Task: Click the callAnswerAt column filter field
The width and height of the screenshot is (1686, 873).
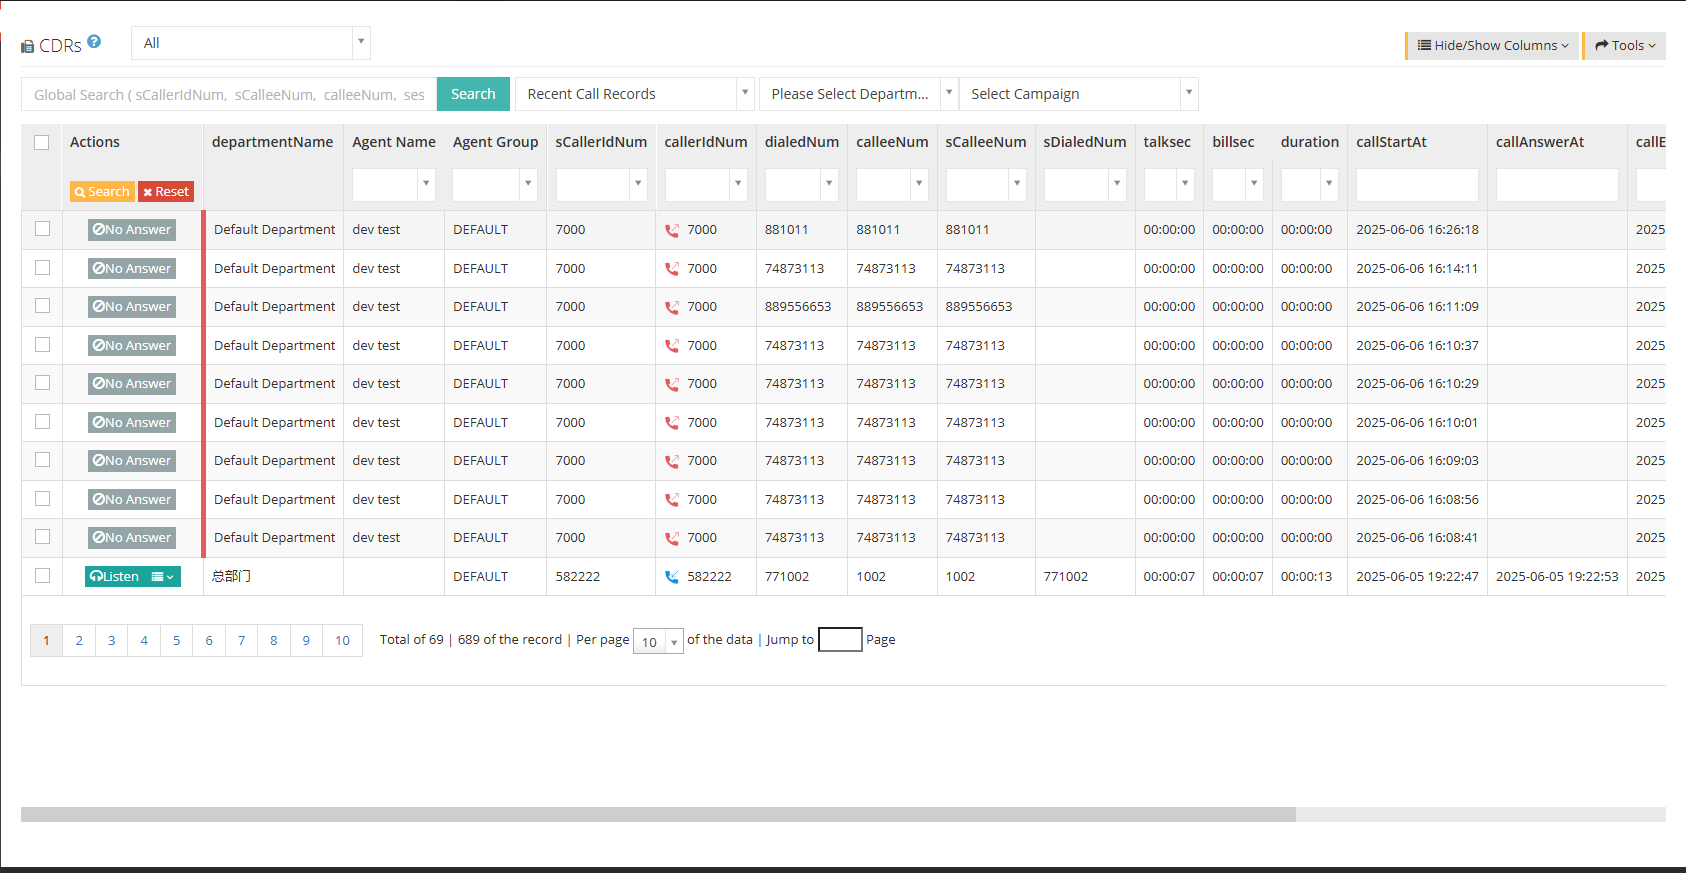Action: [x=1557, y=185]
